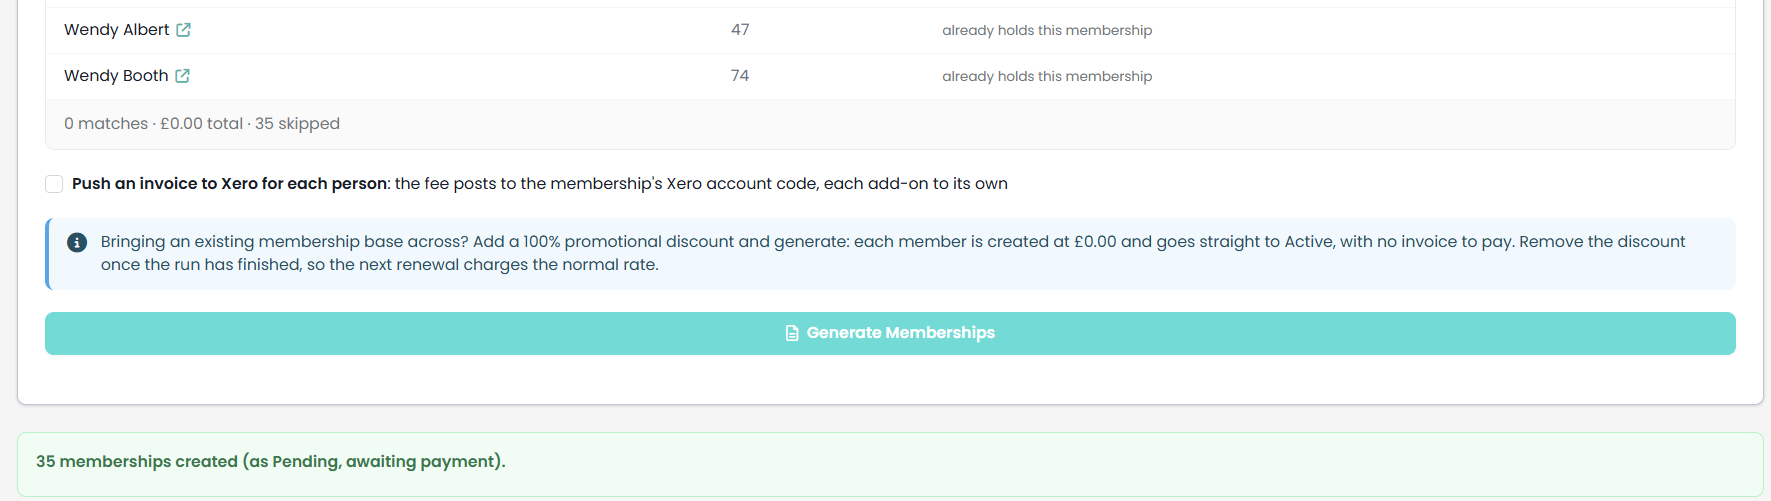Click the 'Push an invoice to Xero' label

click(230, 184)
